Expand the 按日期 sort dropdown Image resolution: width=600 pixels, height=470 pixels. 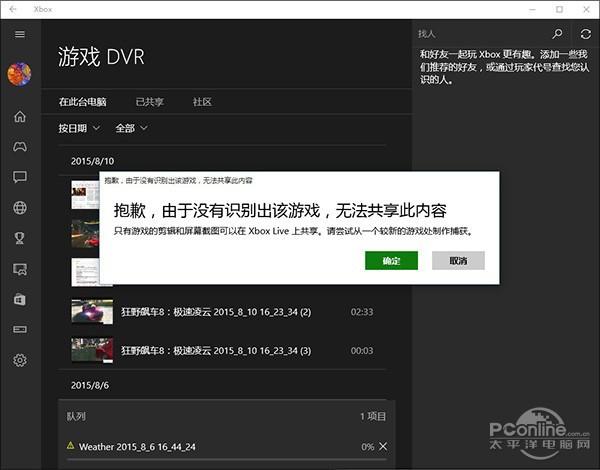coord(79,128)
